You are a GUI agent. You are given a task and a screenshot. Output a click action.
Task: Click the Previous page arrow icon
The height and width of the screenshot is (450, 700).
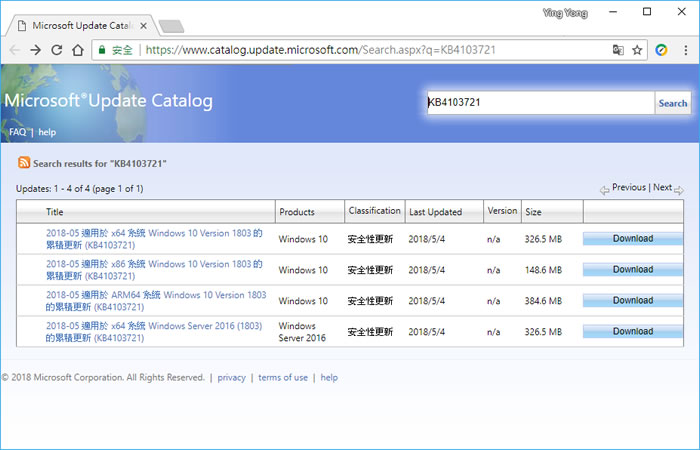pos(604,190)
